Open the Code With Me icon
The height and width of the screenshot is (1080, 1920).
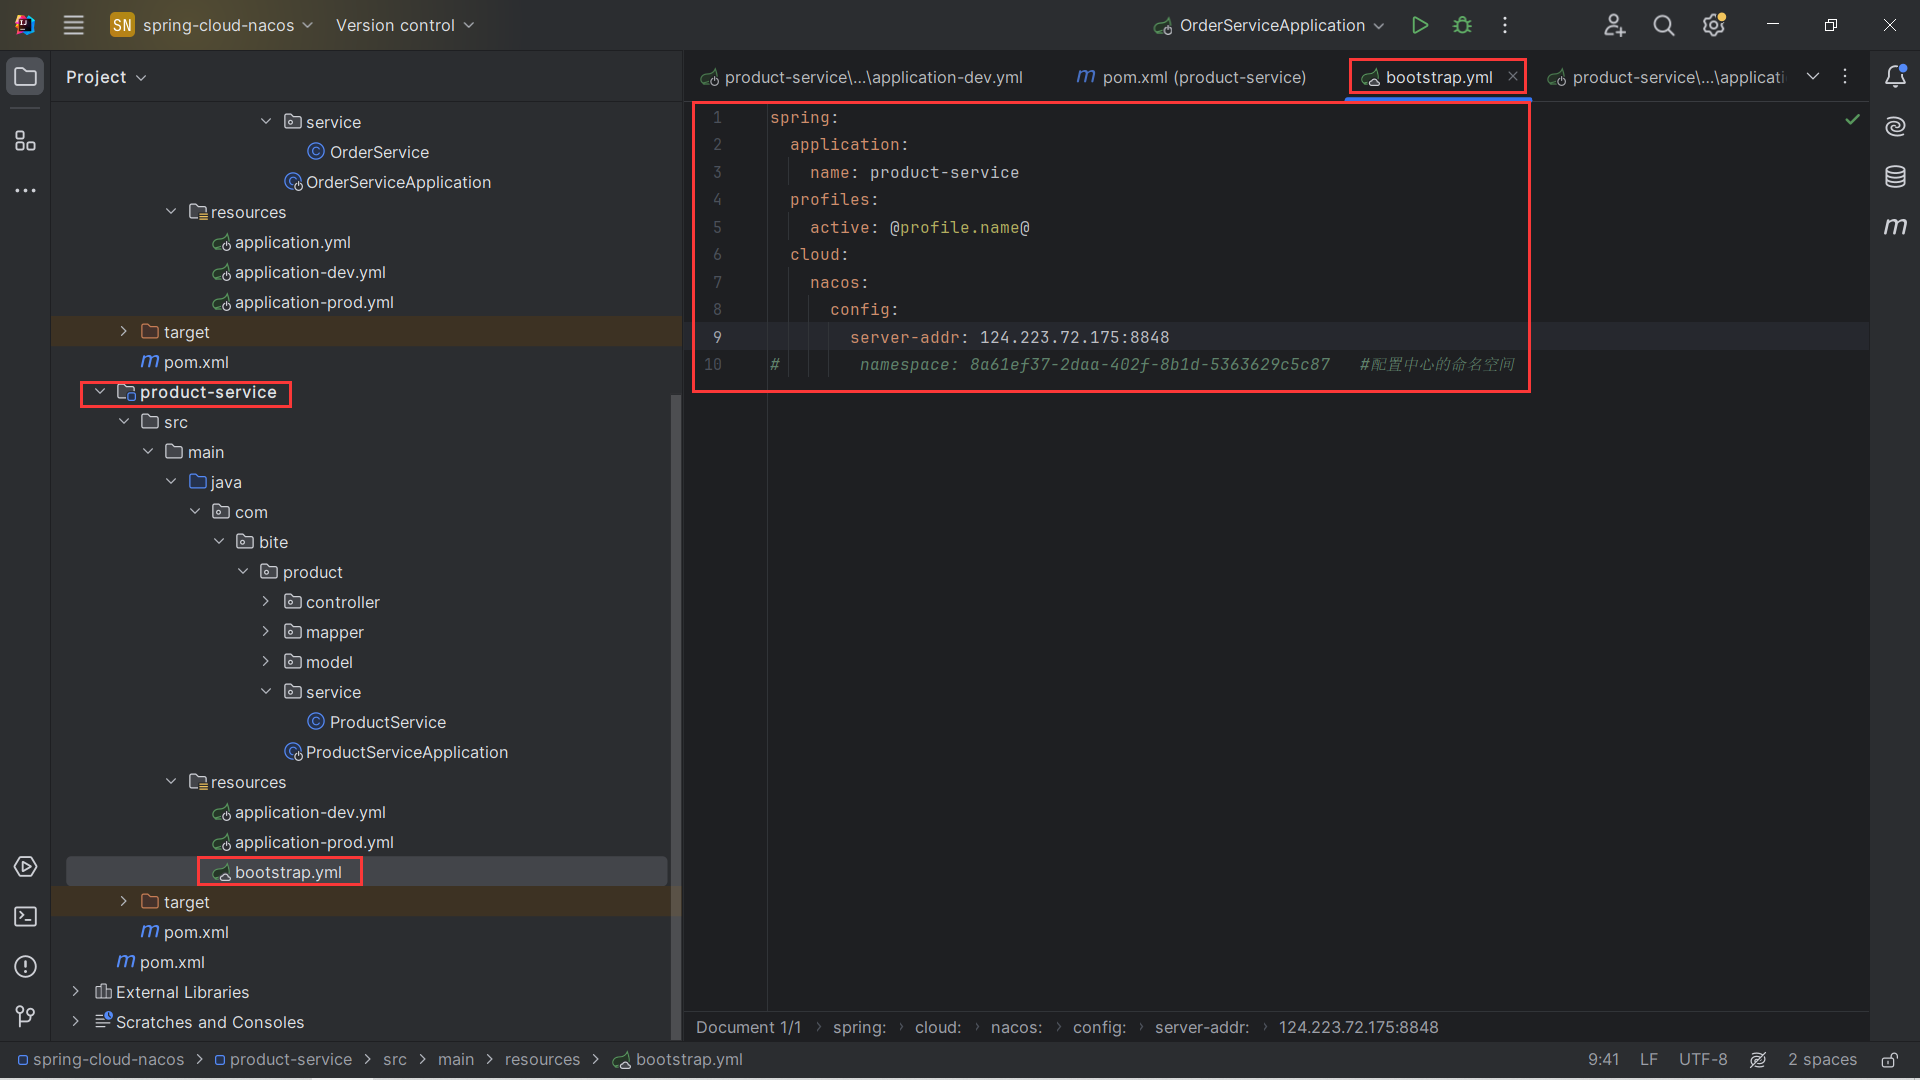pos(1614,25)
